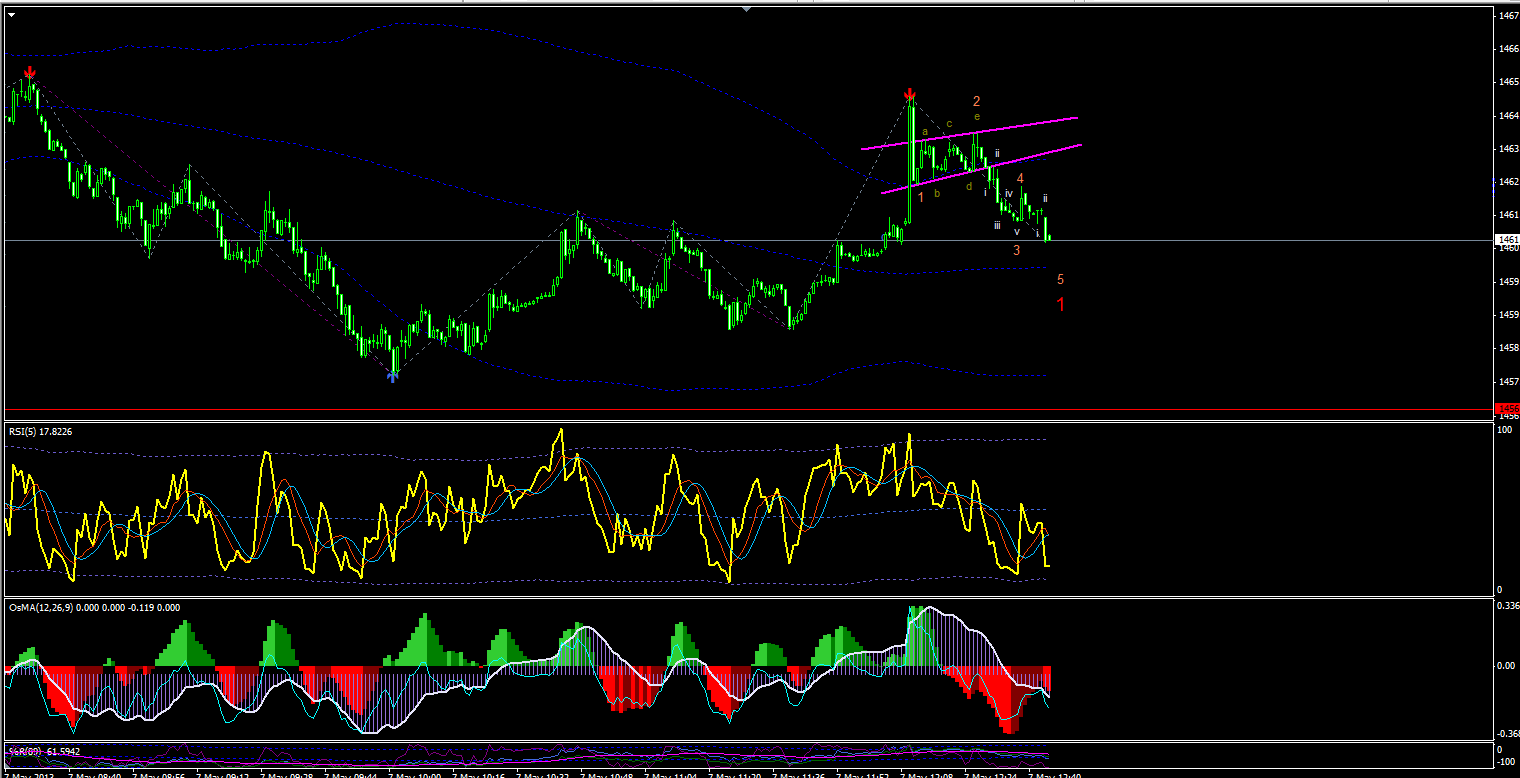Select the white sub-wave label v
Image resolution: width=1520 pixels, height=778 pixels.
point(1017,232)
